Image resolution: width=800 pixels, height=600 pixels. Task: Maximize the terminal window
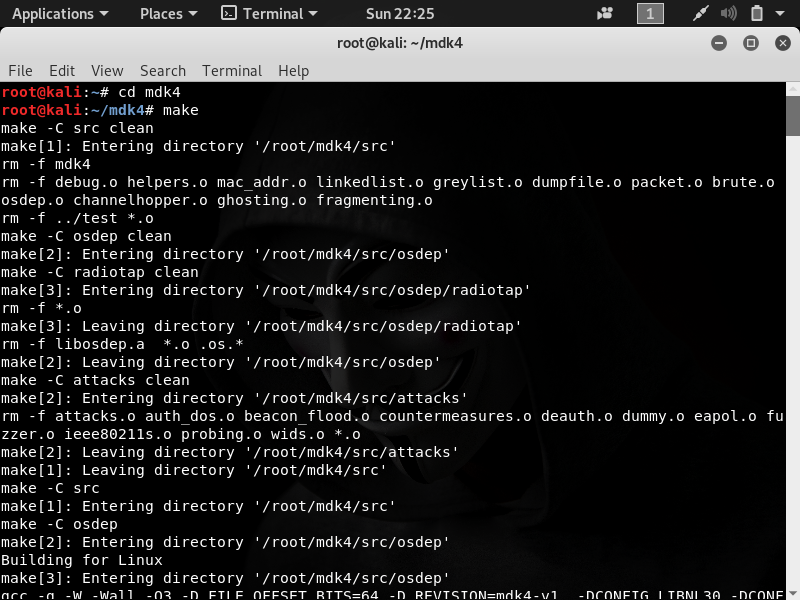751,43
